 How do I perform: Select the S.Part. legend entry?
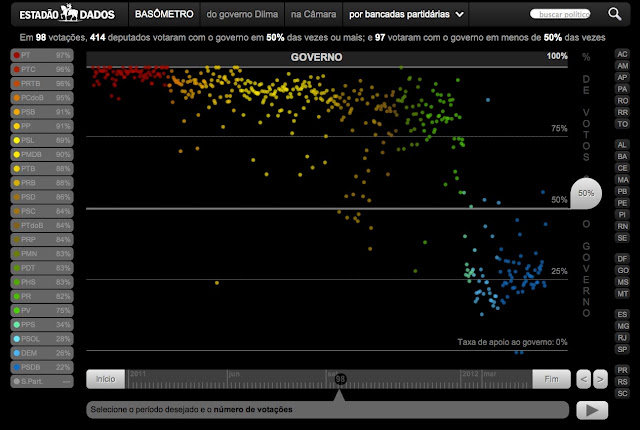coord(42,381)
